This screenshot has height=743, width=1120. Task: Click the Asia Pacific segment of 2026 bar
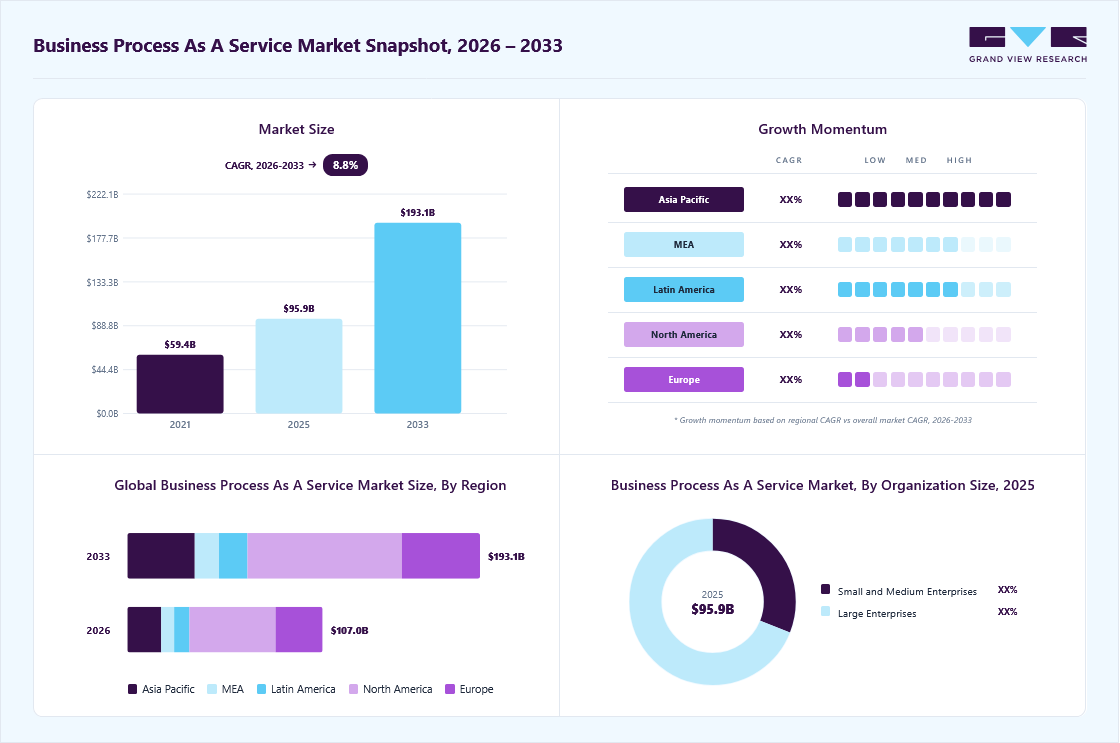tap(144, 629)
